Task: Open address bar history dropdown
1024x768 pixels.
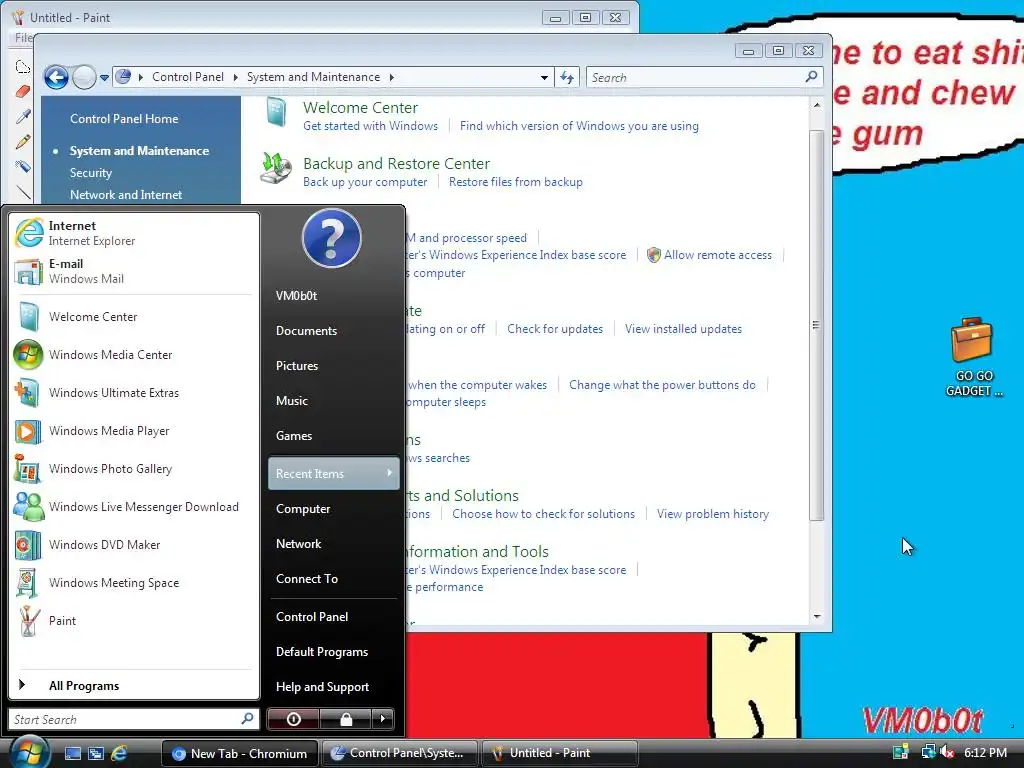Action: tap(544, 78)
